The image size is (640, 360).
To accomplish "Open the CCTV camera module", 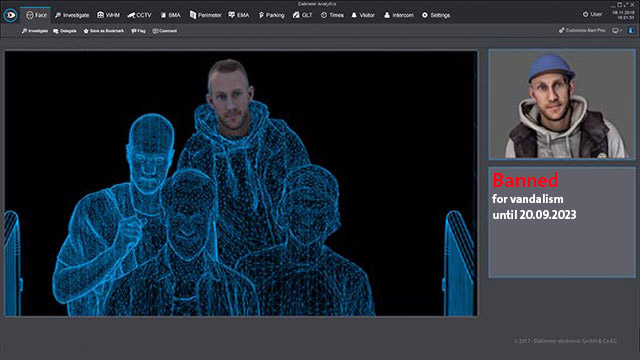I will coord(140,15).
